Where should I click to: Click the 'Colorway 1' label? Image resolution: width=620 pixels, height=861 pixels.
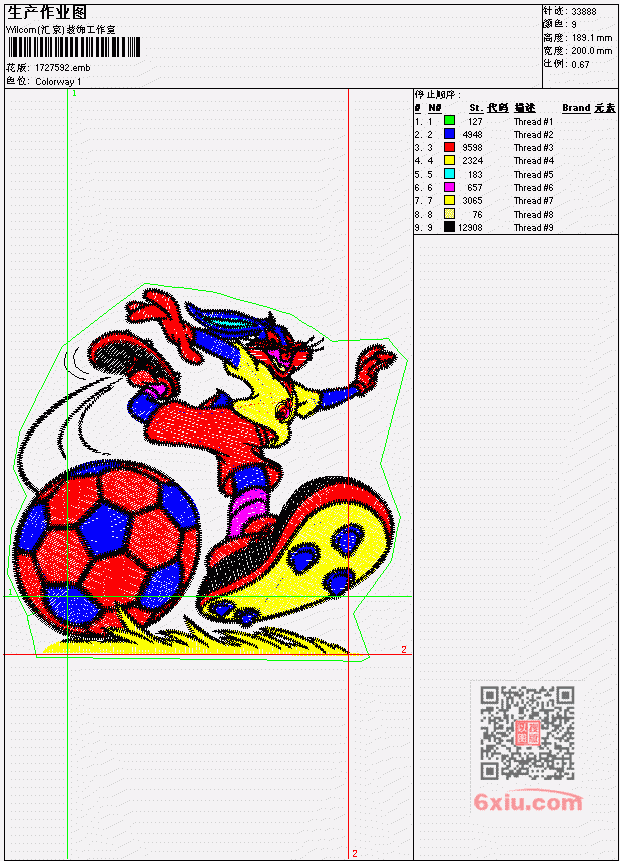coord(58,81)
